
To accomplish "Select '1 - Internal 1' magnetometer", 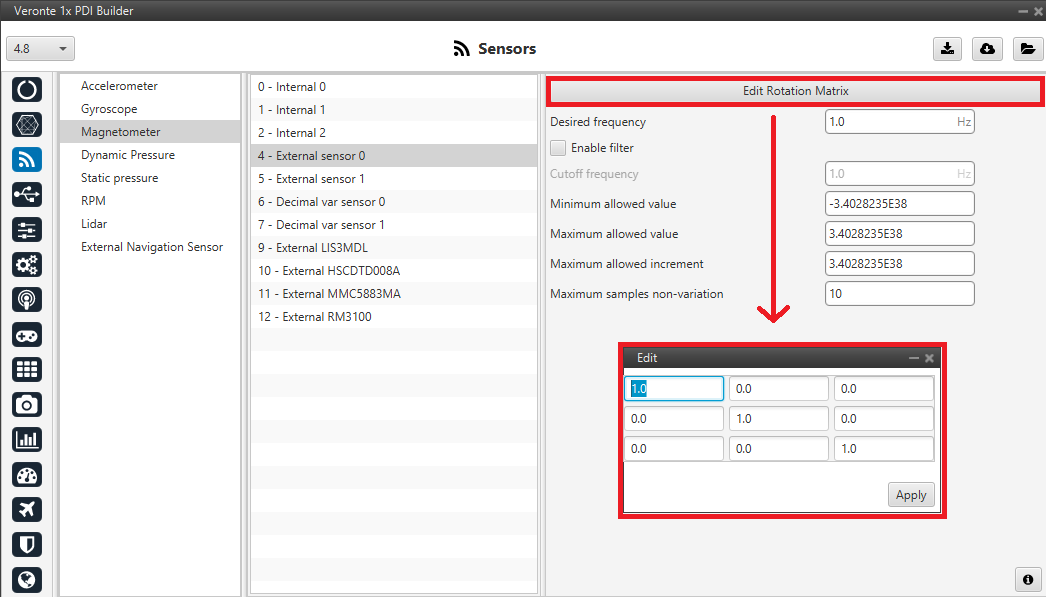I will [394, 110].
